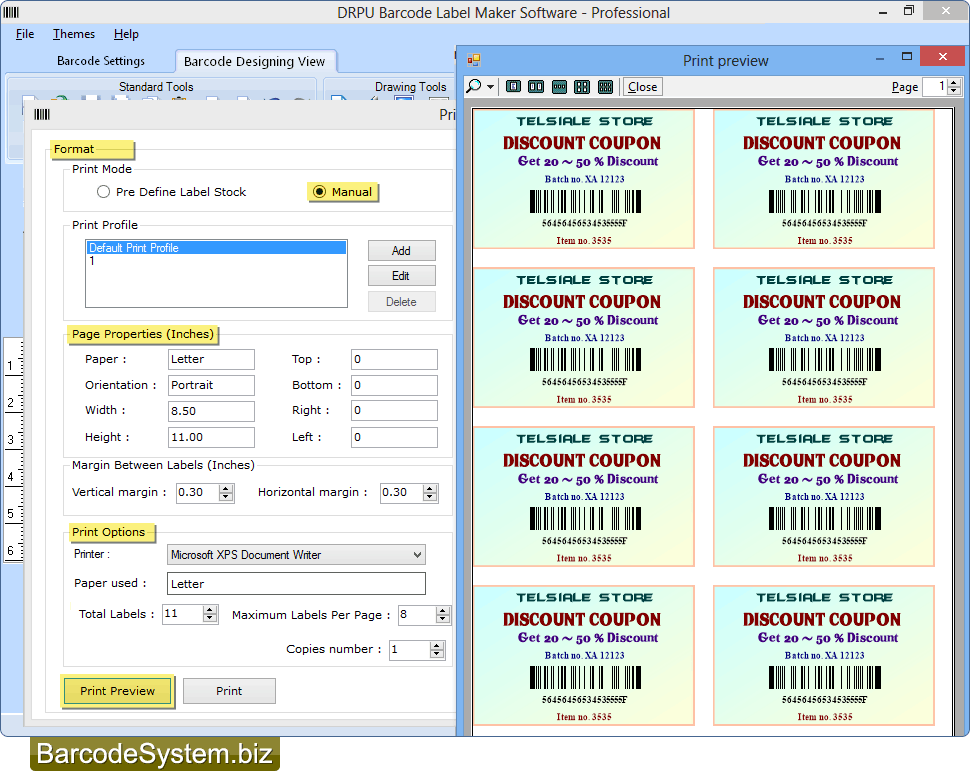Click the Orientation field showing Portrait
Image resolution: width=970 pixels, height=771 pixels.
point(211,386)
